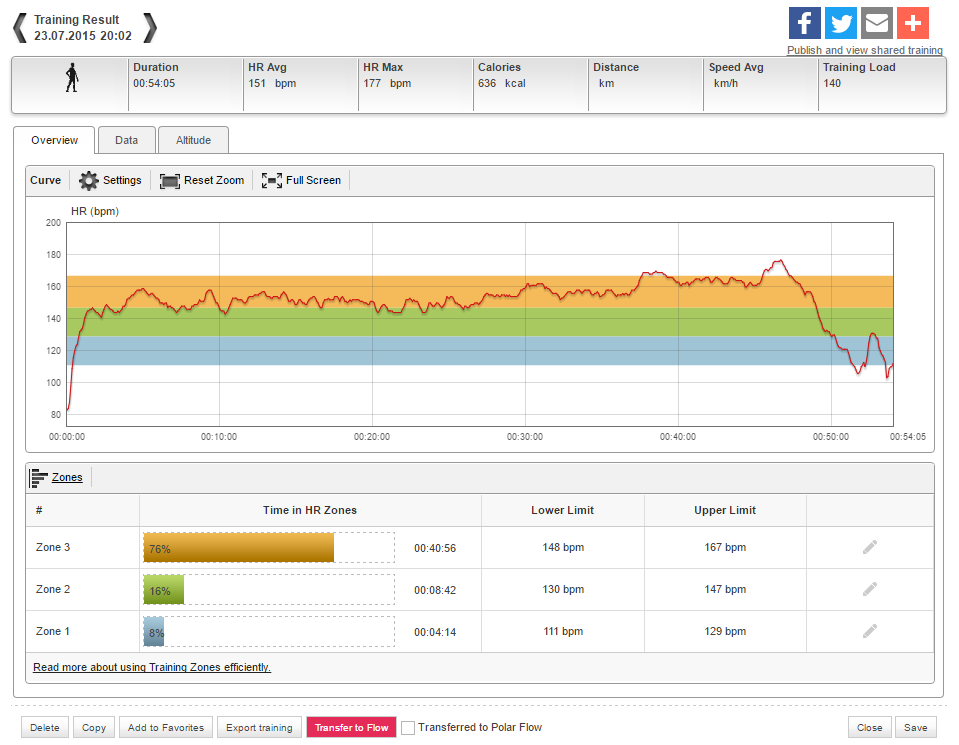Image resolution: width=959 pixels, height=745 pixels.
Task: Switch to the Data tab
Action: (x=127, y=140)
